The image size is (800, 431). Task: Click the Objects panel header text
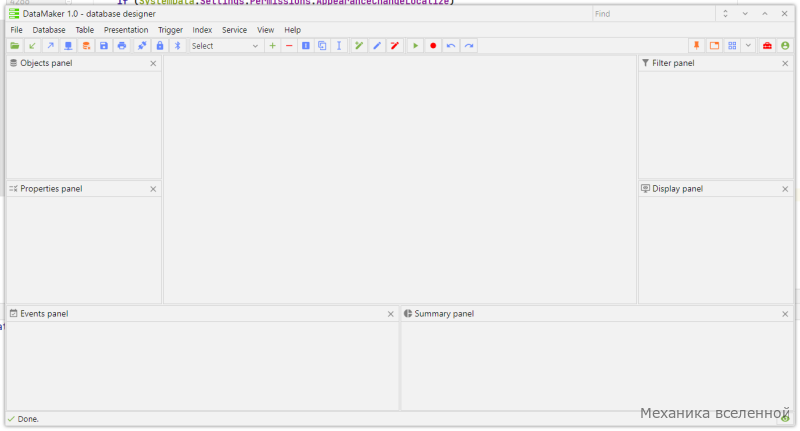coord(46,63)
